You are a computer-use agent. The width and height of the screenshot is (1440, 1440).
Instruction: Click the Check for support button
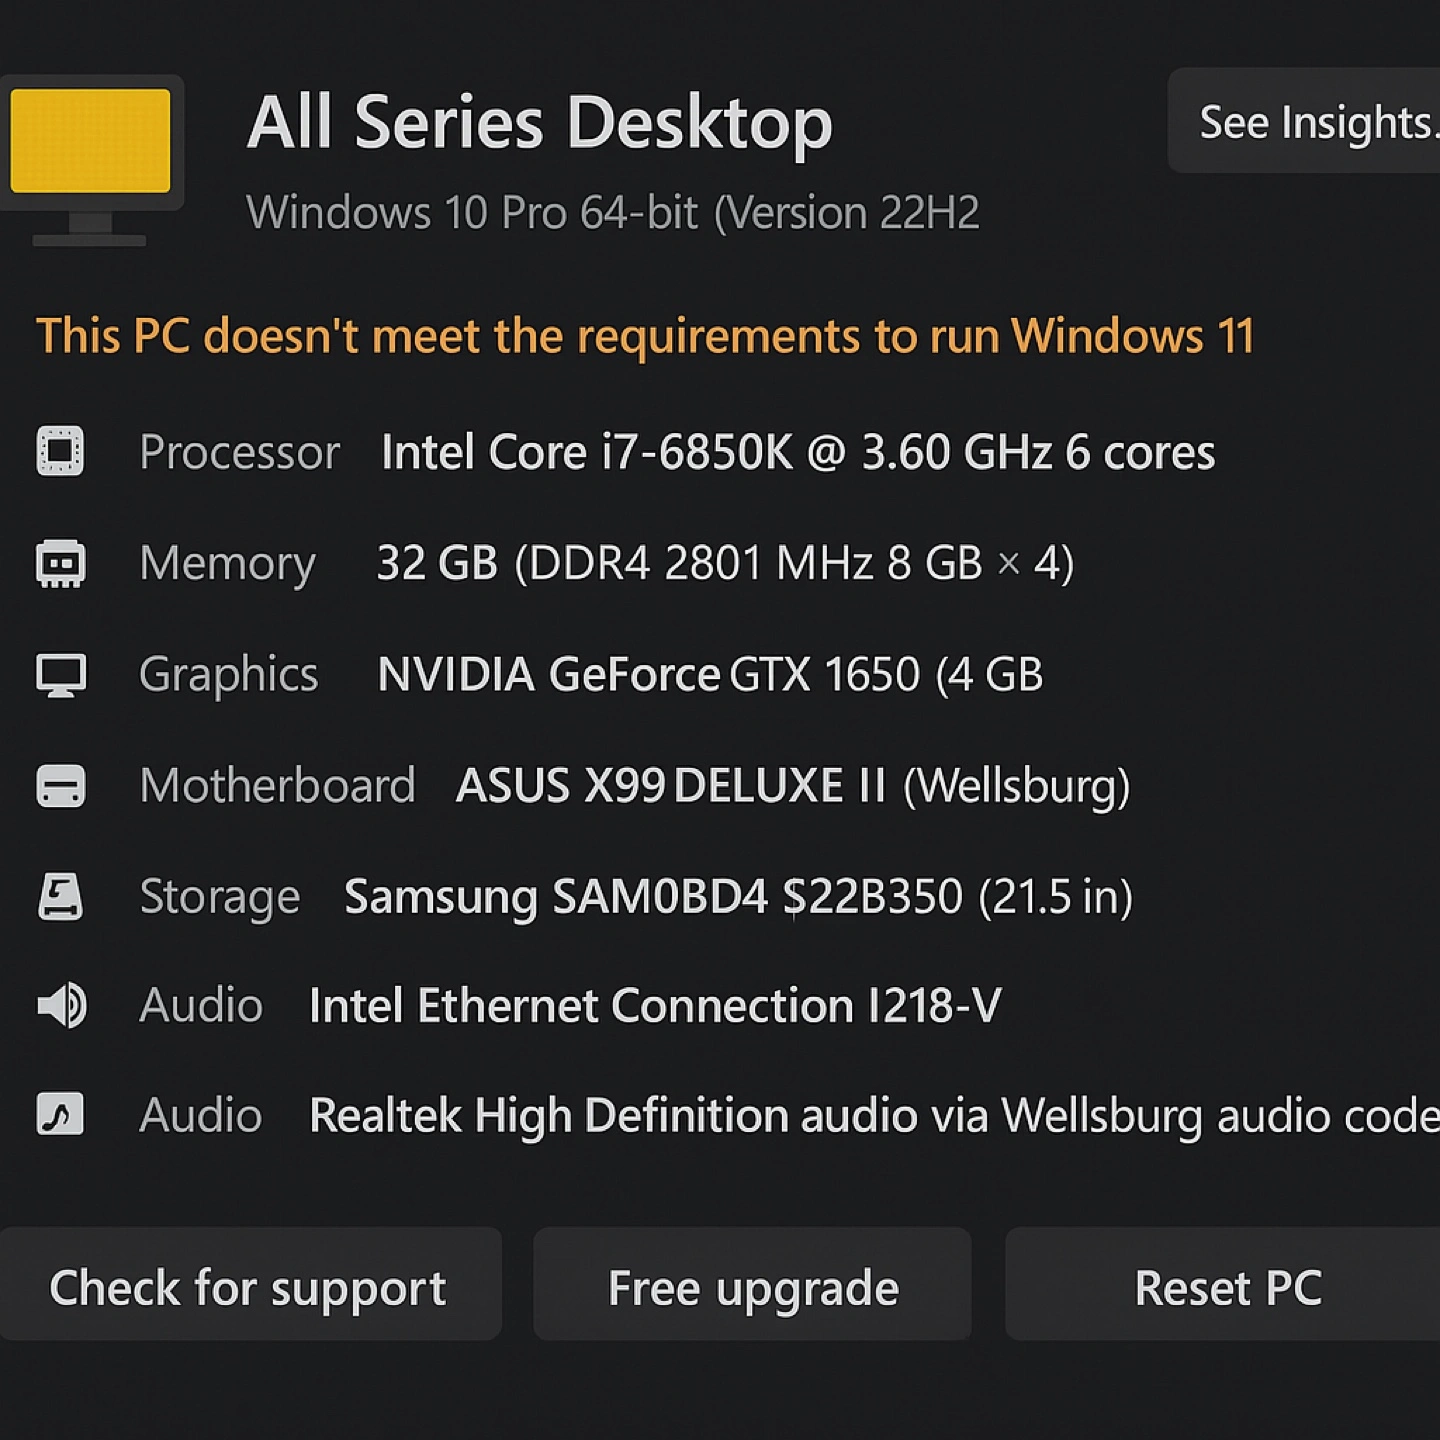[x=249, y=1285]
